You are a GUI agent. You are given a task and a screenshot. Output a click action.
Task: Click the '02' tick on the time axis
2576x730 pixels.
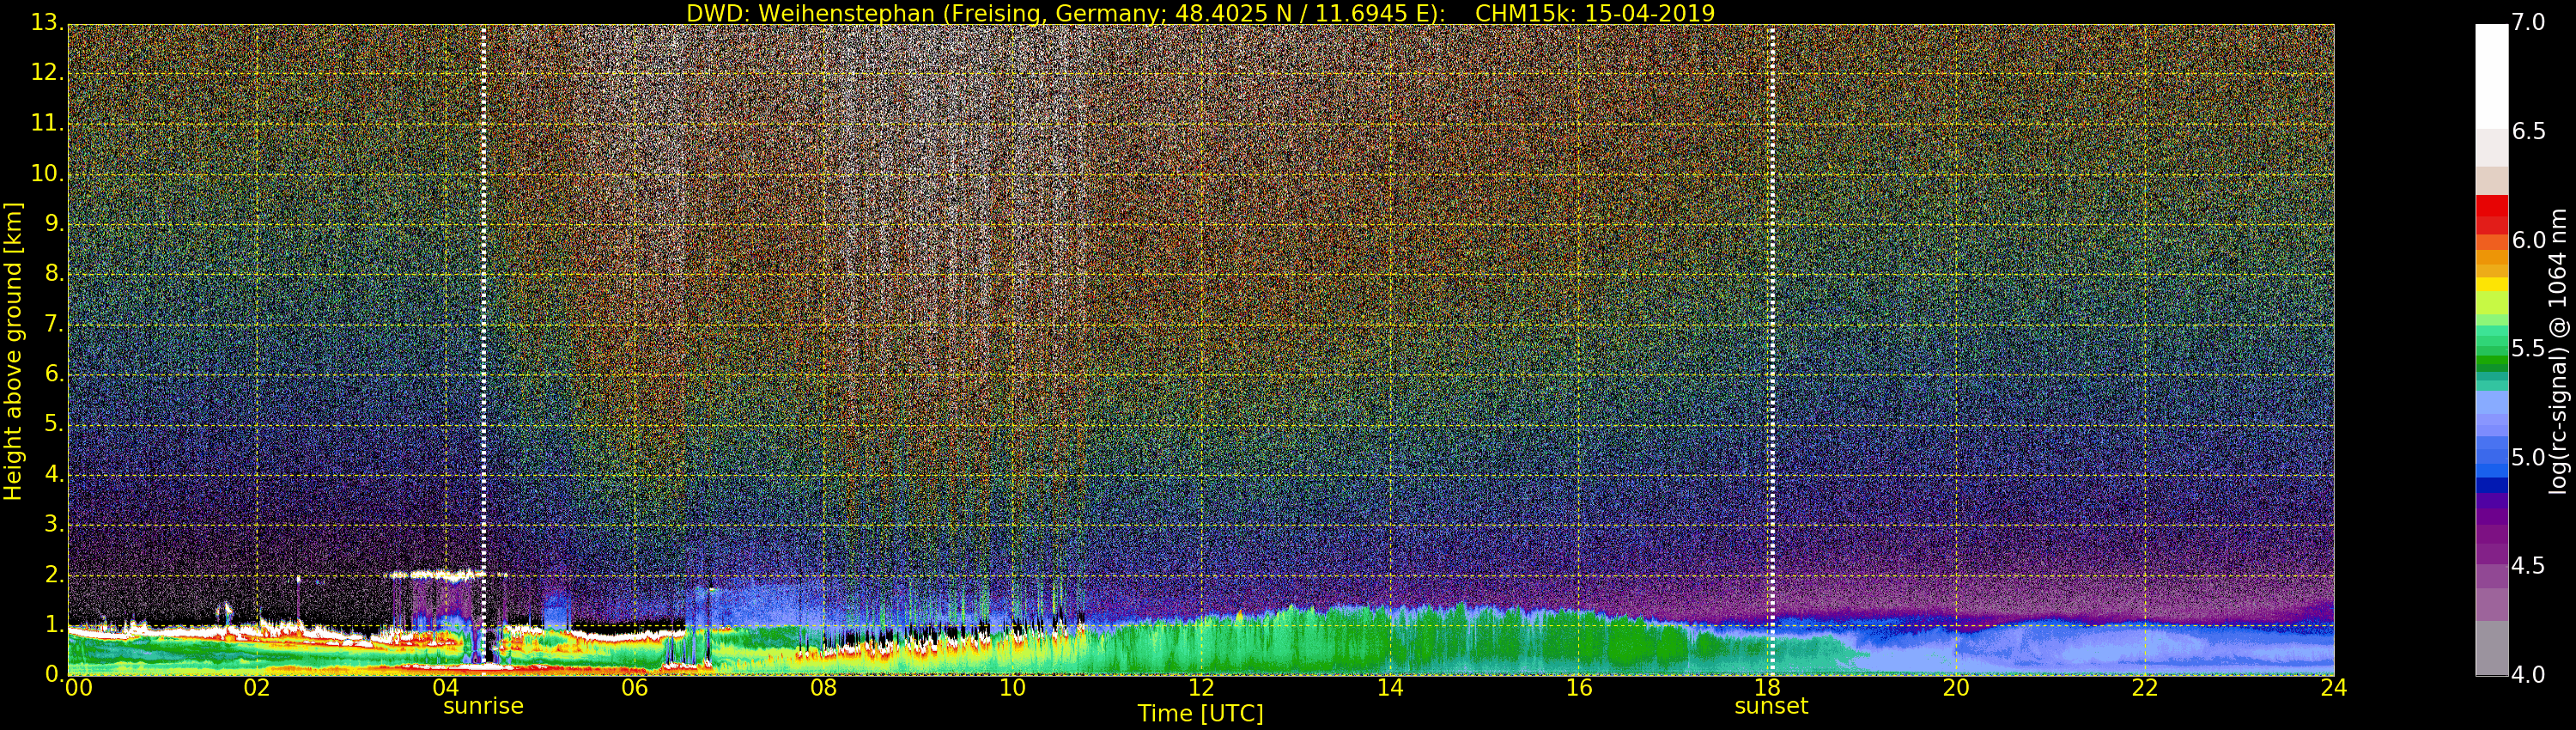coord(257,688)
